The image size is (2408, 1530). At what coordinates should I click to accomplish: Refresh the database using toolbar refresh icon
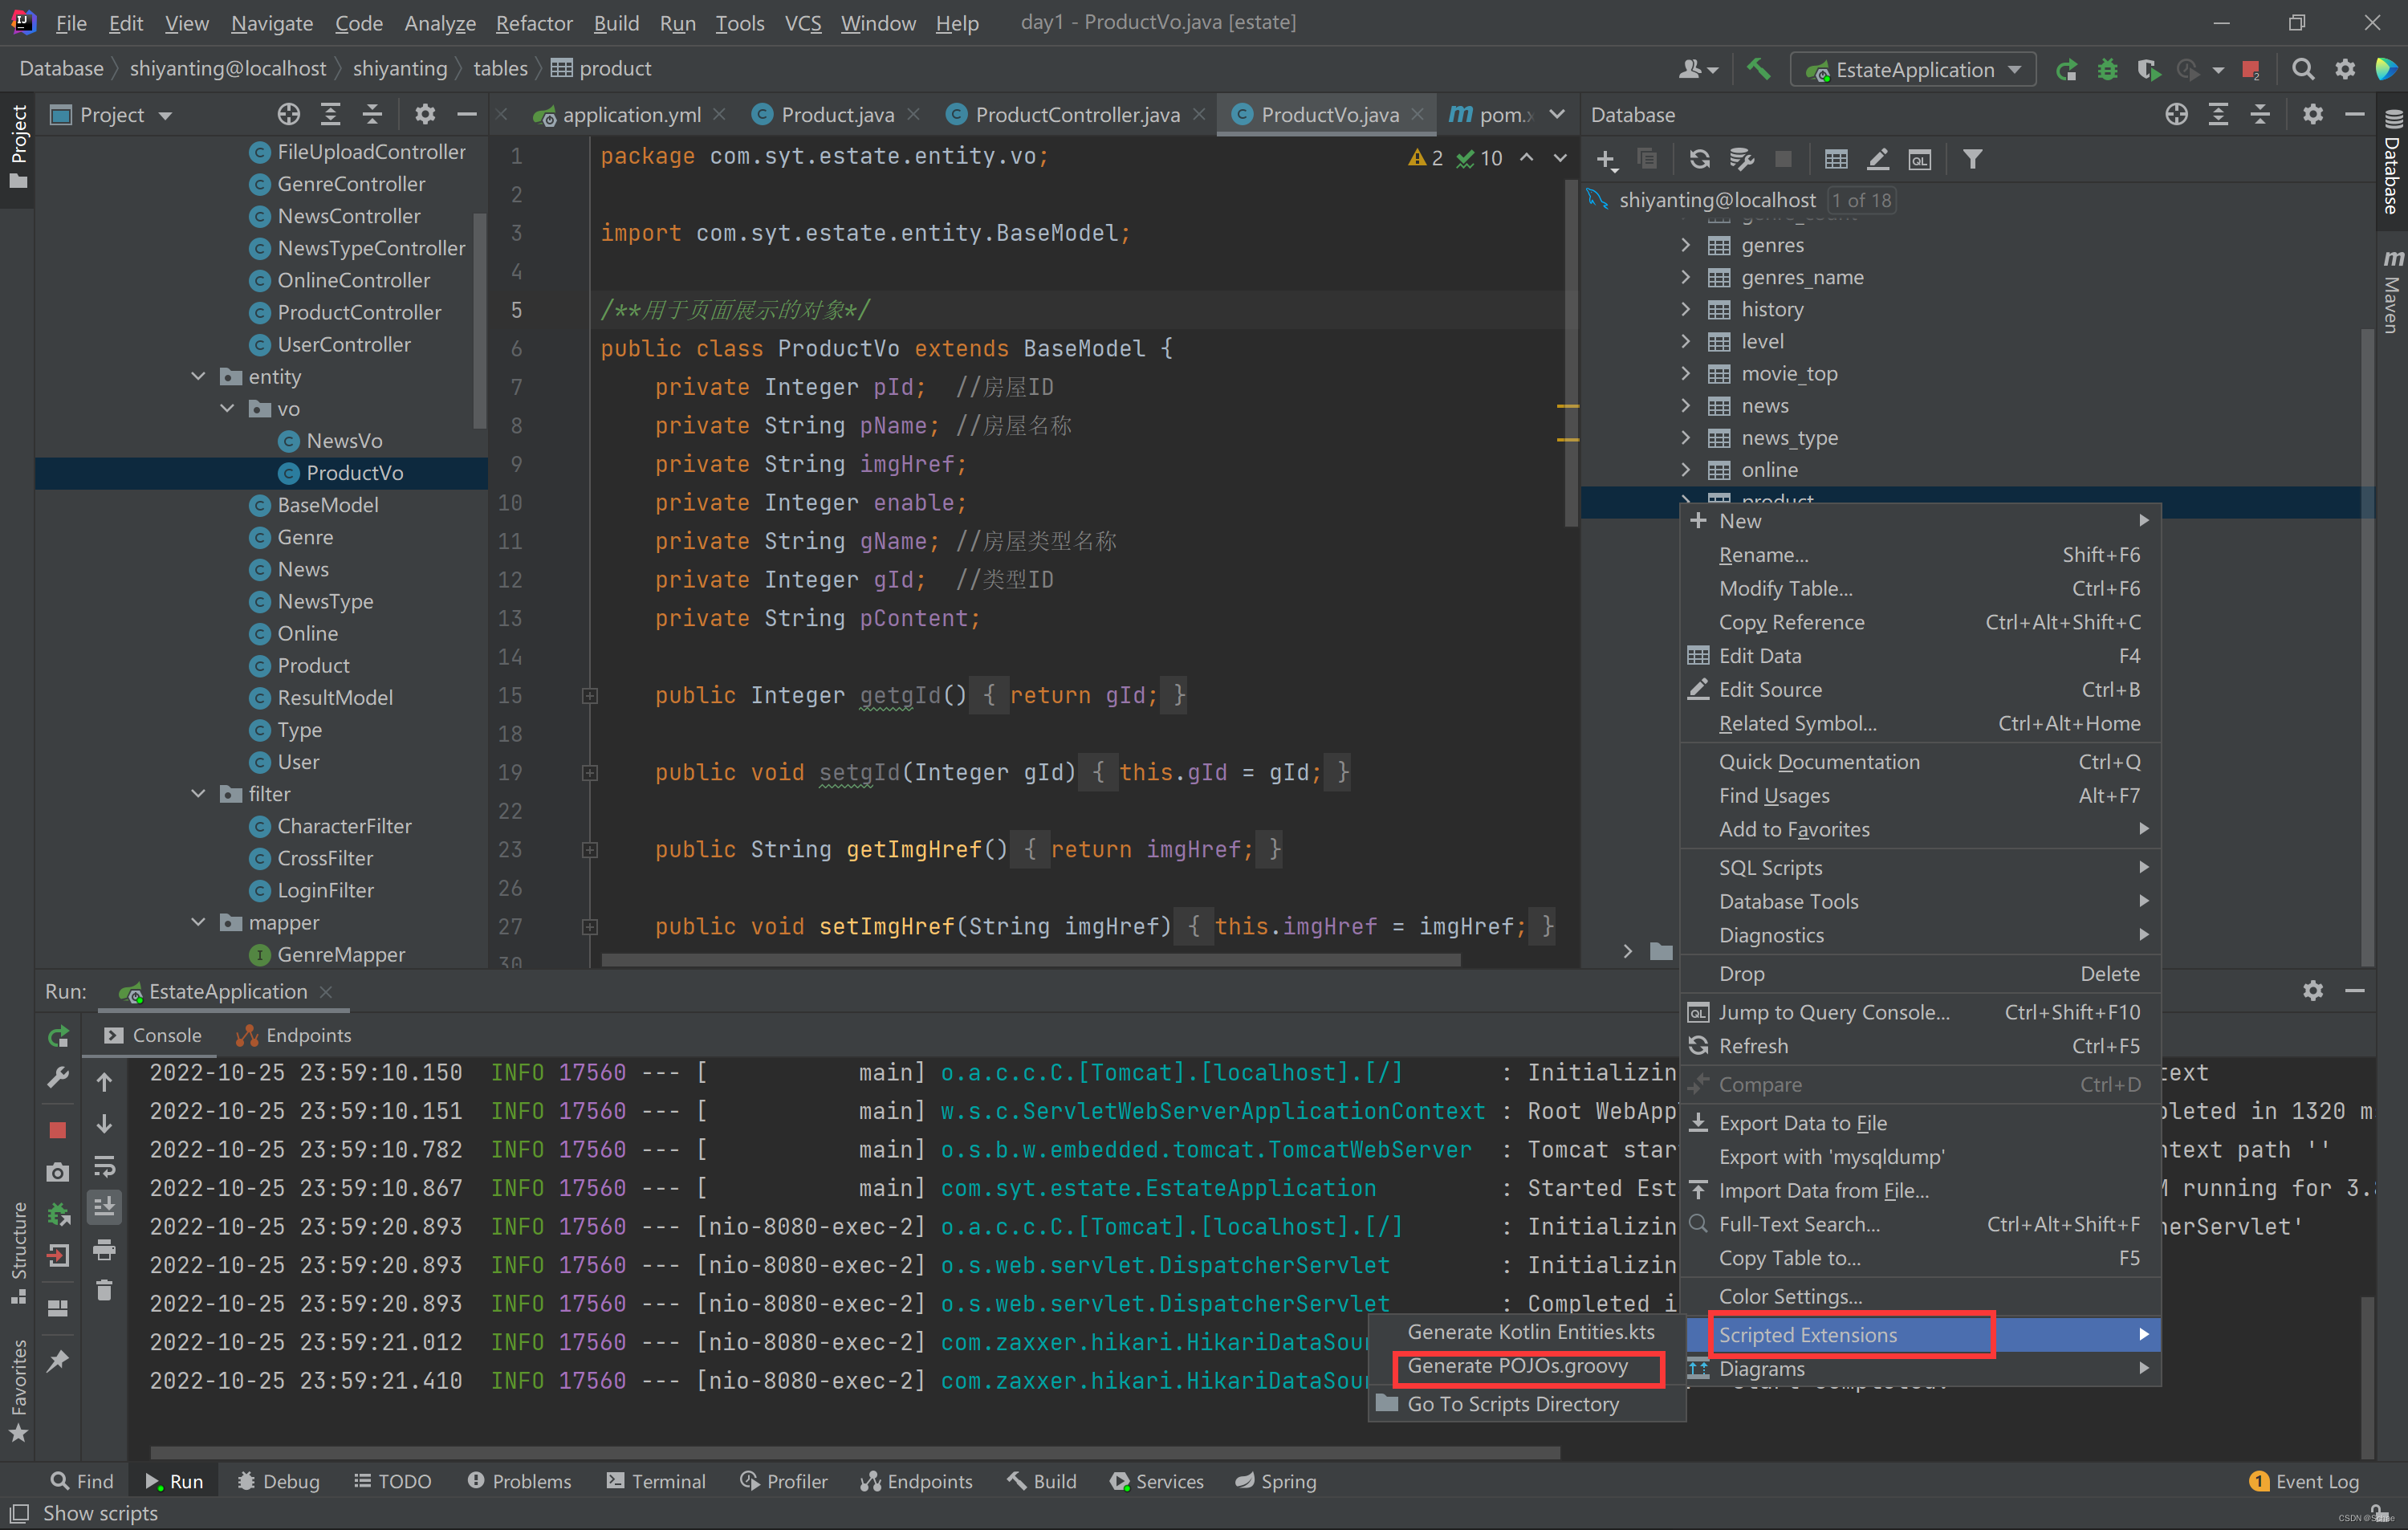(1699, 159)
